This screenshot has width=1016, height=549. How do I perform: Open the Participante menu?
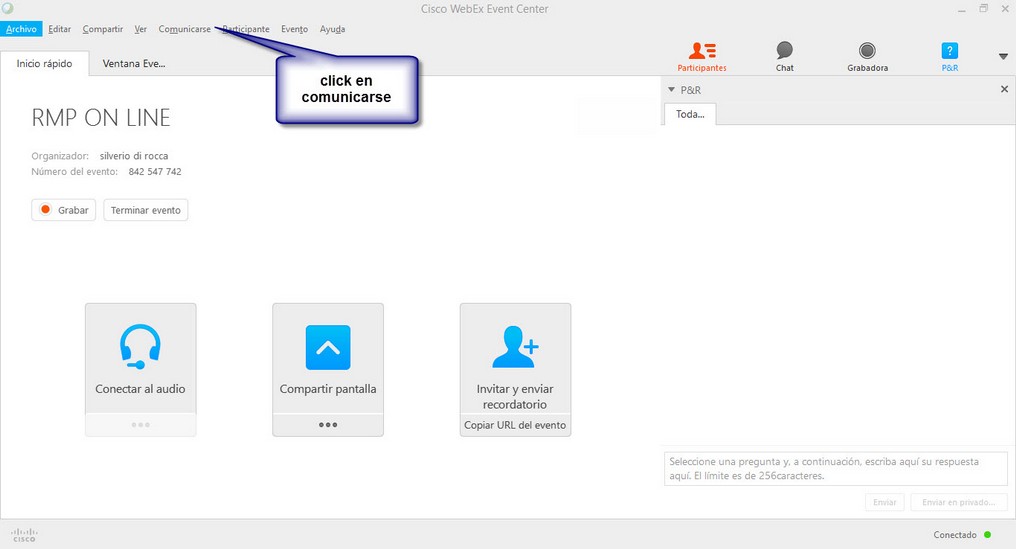pos(246,29)
